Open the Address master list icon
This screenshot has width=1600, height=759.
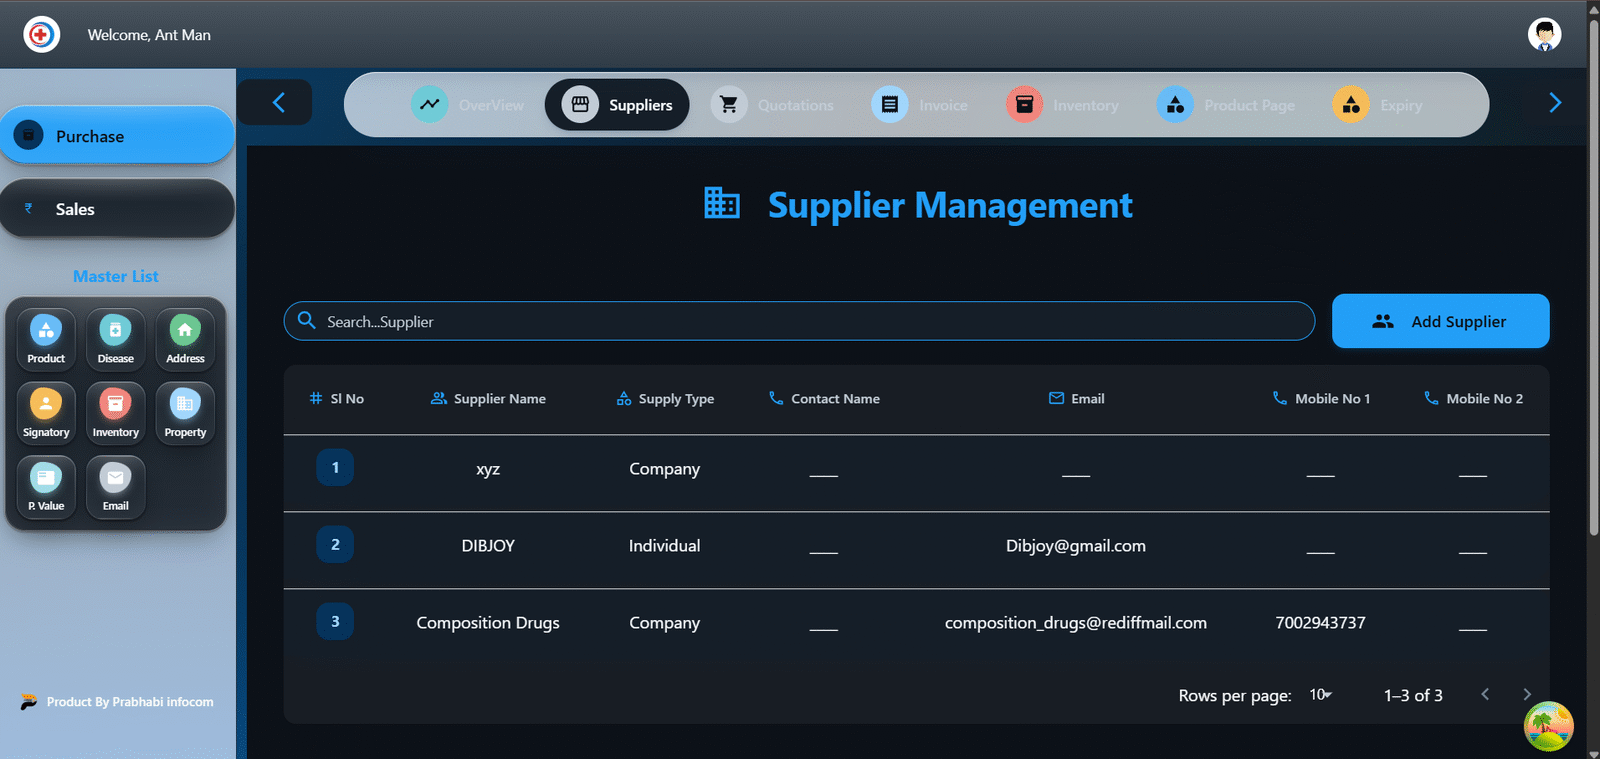pos(185,339)
